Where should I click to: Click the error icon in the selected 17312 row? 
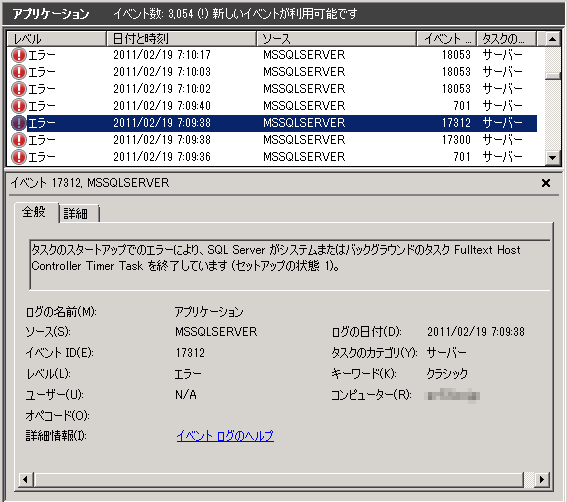pos(19,123)
